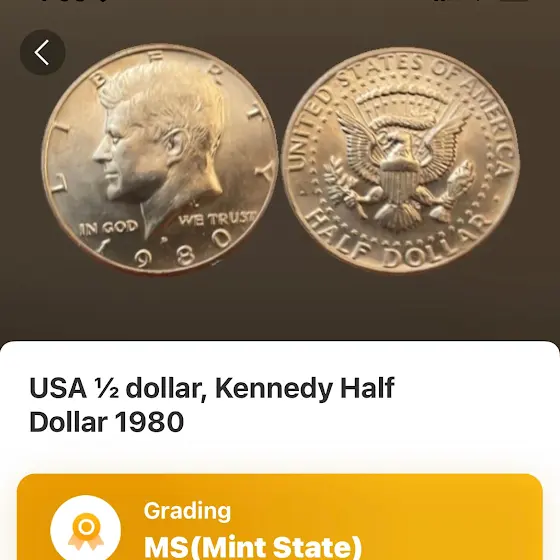Go back using the left chevron button

[42, 52]
